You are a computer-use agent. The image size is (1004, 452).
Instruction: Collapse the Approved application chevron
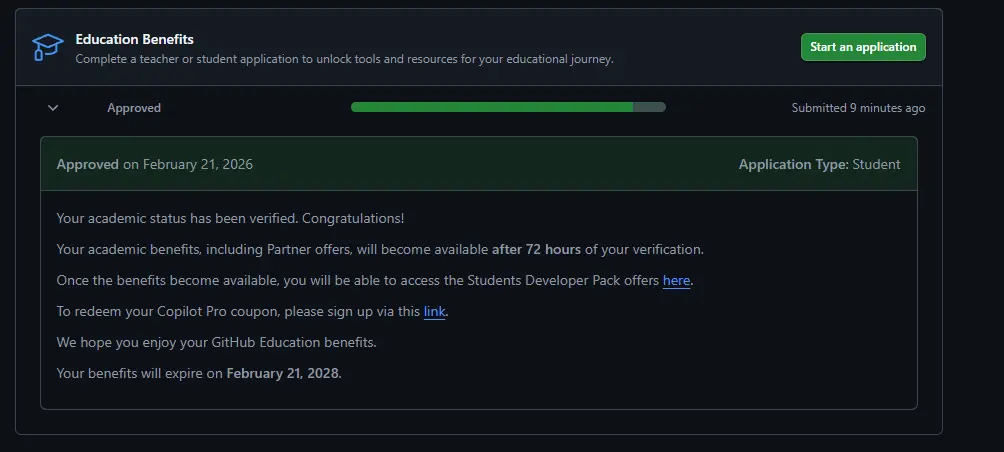point(53,108)
